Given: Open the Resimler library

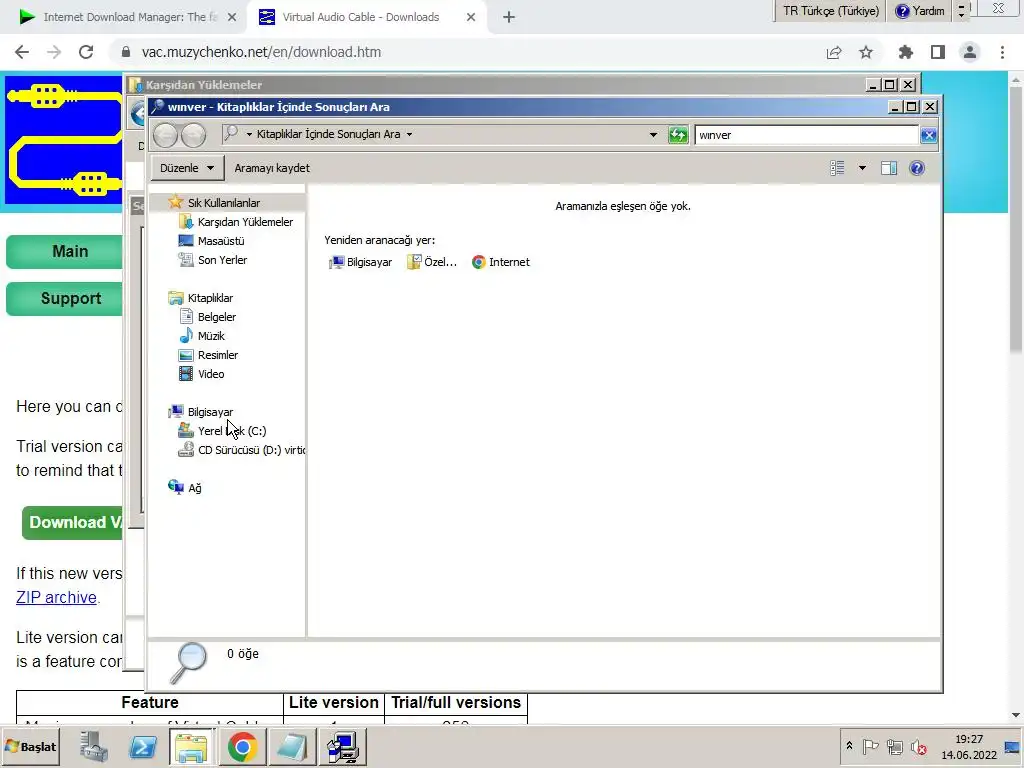Looking at the screenshot, I should pyautogui.click(x=217, y=355).
